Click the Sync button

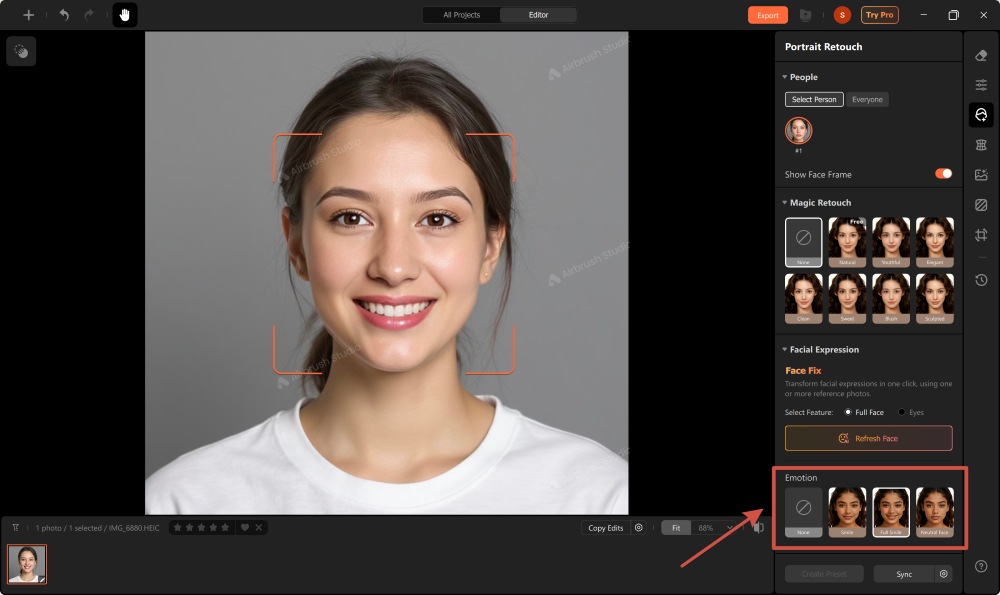[904, 574]
